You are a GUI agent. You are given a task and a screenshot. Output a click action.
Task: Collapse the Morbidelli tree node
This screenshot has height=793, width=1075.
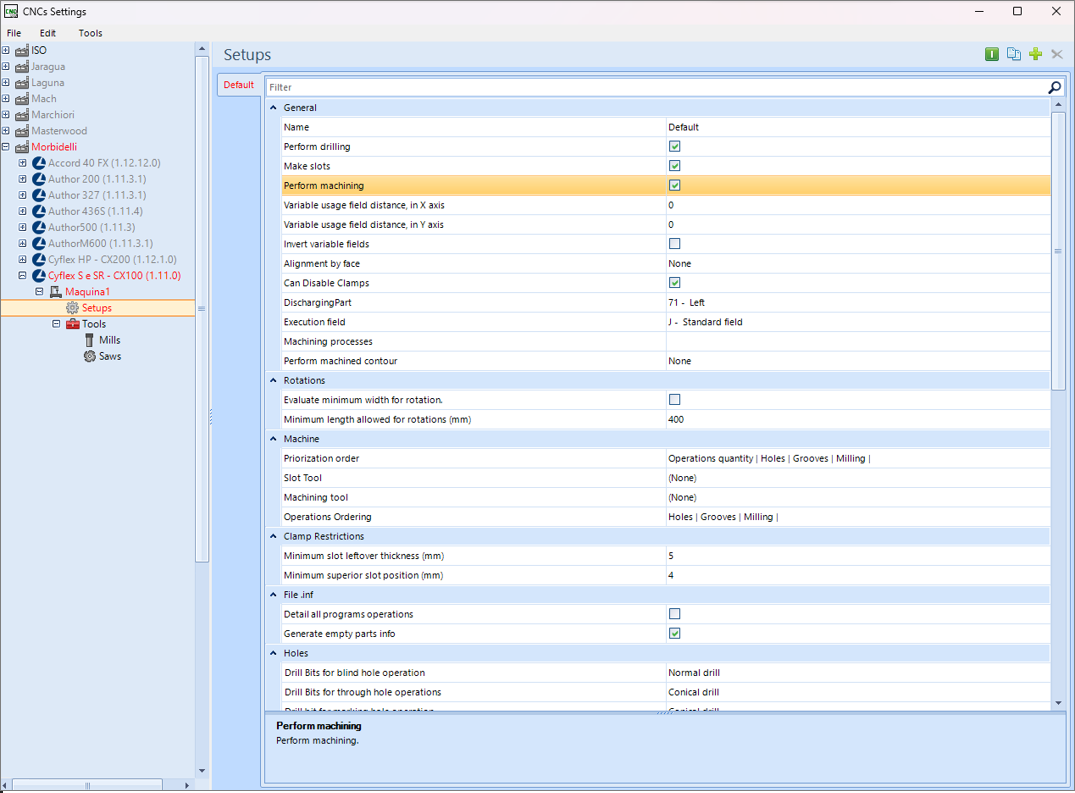click(5, 147)
